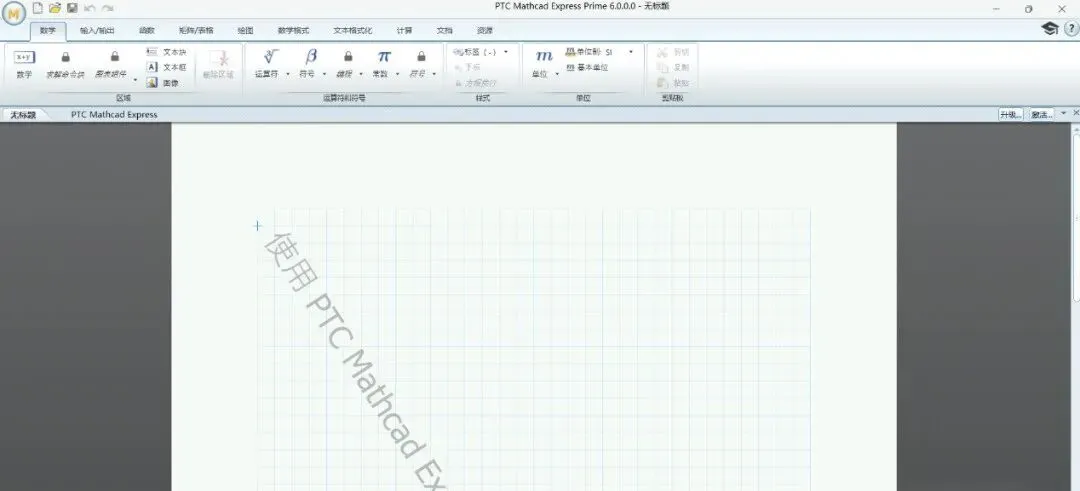1080x491 pixels.
Task: Click the 下标 subscript button
Action: click(x=467, y=67)
